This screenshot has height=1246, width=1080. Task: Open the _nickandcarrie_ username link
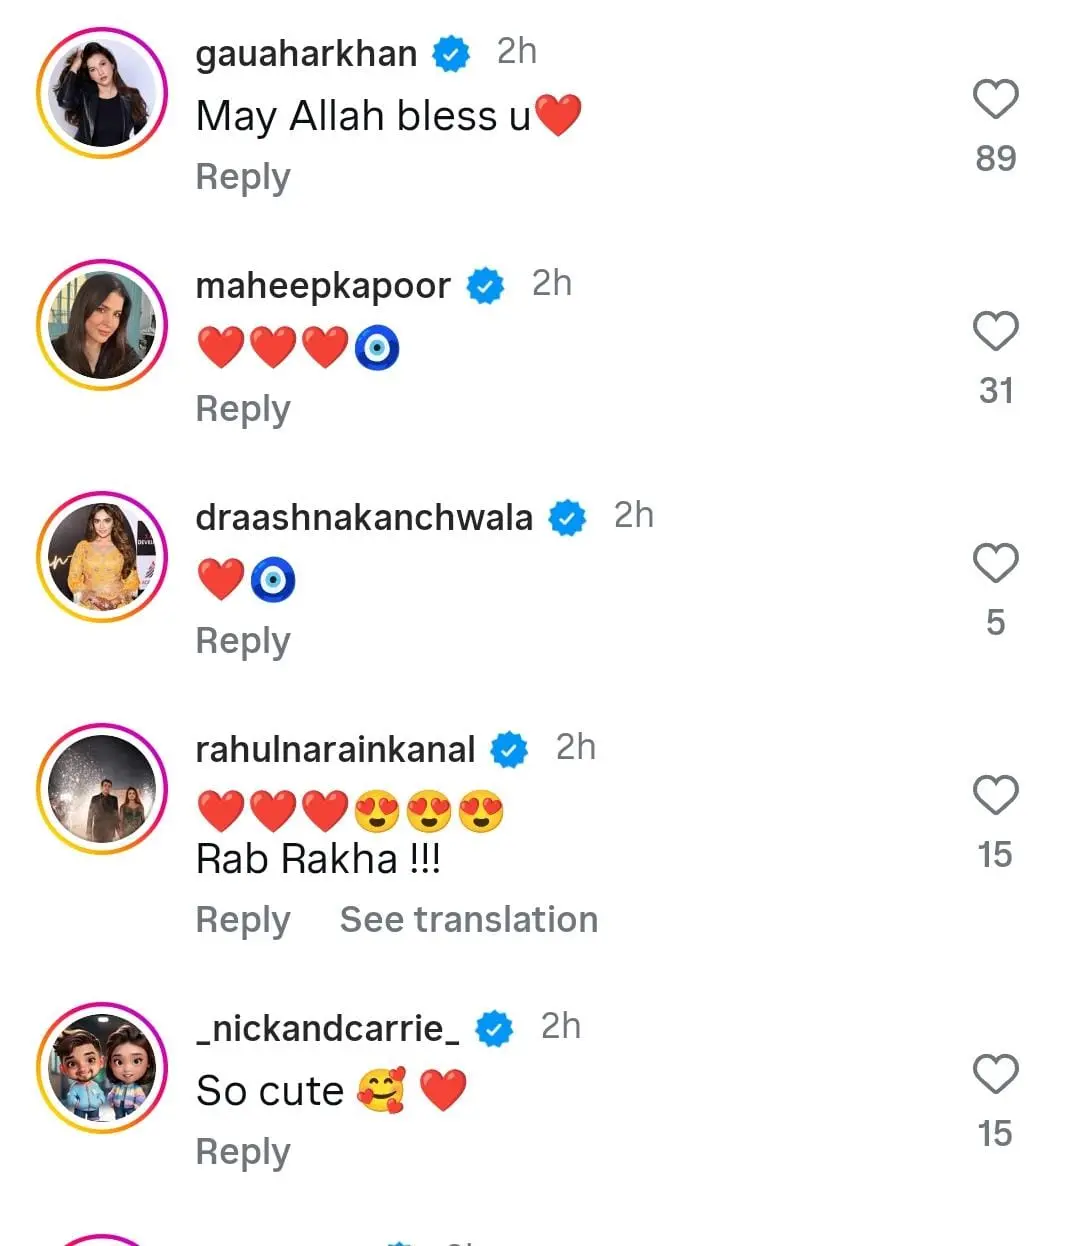point(328,1028)
